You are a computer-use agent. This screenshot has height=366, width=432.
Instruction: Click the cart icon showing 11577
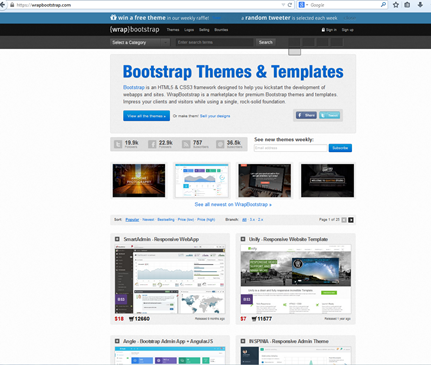coord(254,319)
